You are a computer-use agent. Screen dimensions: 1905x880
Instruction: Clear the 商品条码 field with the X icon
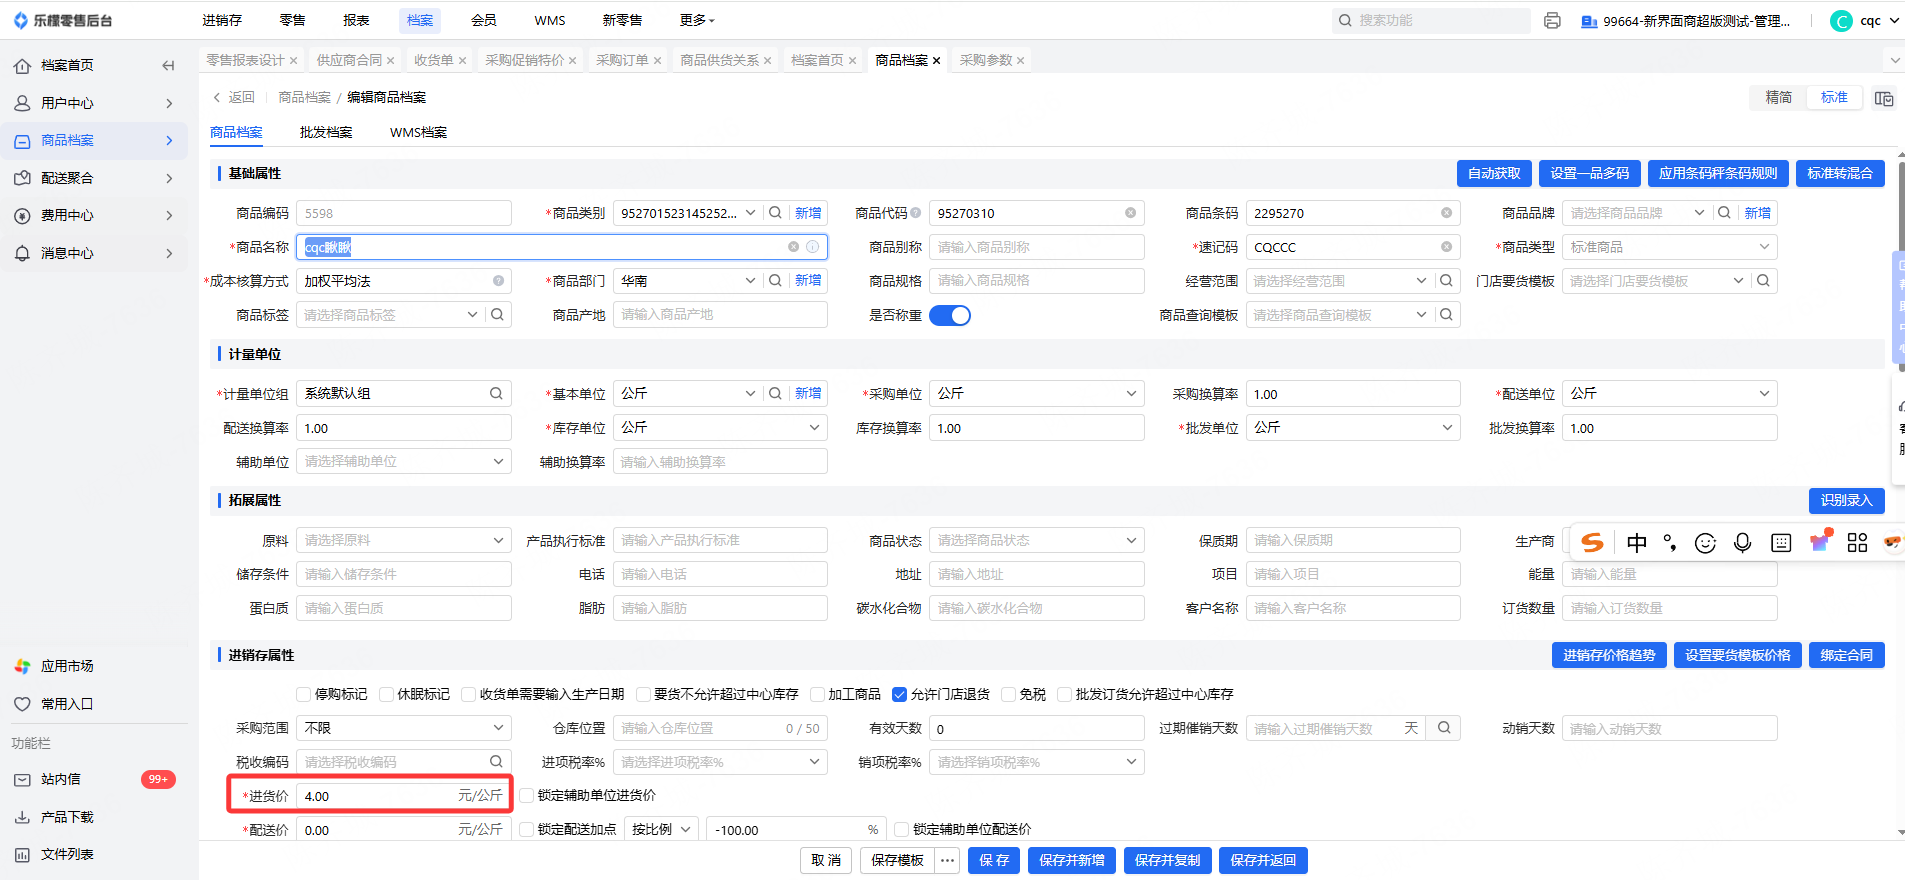pyautogui.click(x=1446, y=213)
